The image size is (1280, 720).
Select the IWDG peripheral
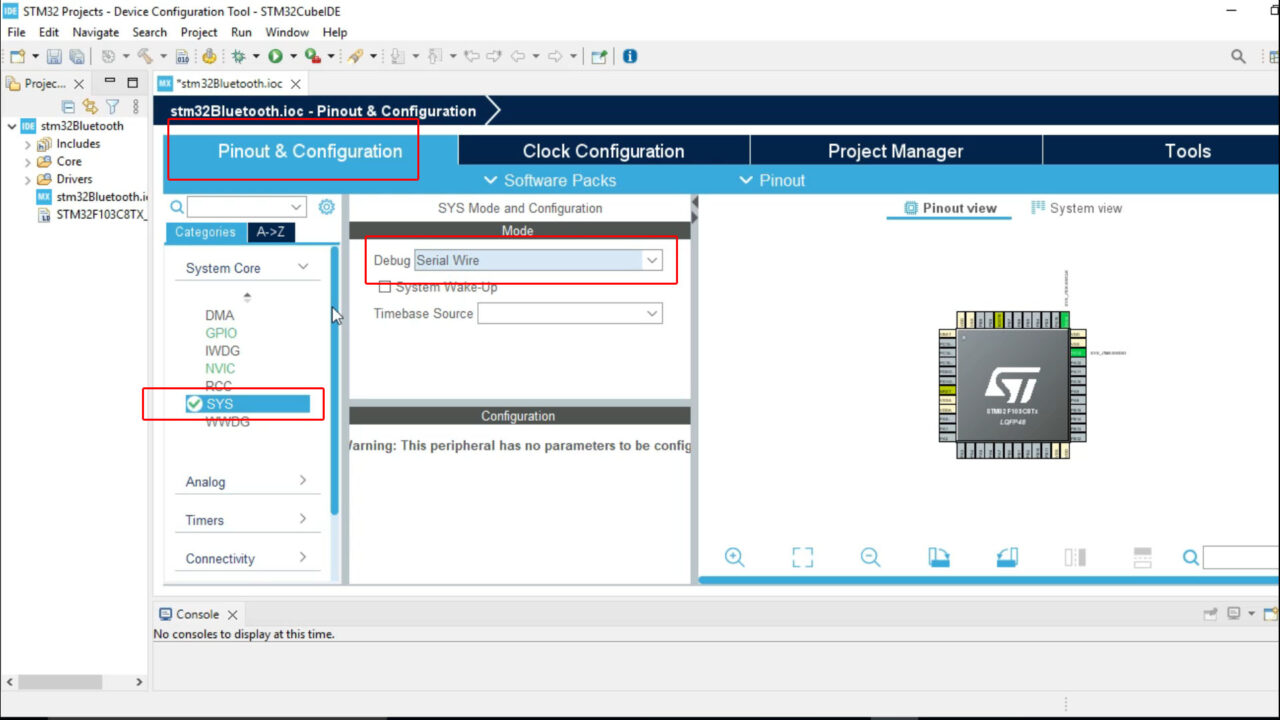pos(222,351)
